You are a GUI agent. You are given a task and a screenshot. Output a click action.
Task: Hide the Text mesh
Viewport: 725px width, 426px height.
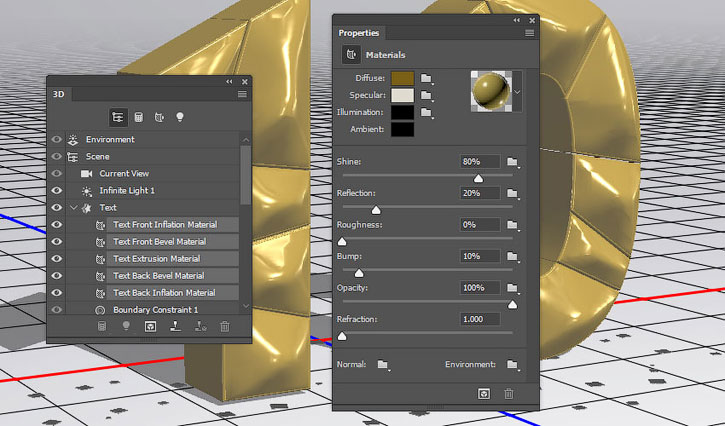pyautogui.click(x=56, y=208)
